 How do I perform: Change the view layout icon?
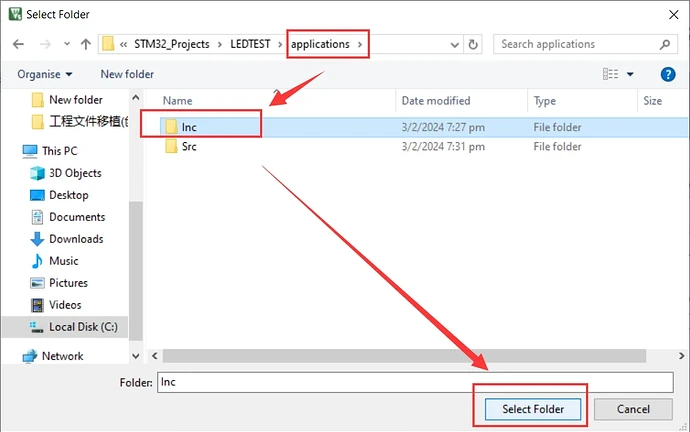click(610, 74)
